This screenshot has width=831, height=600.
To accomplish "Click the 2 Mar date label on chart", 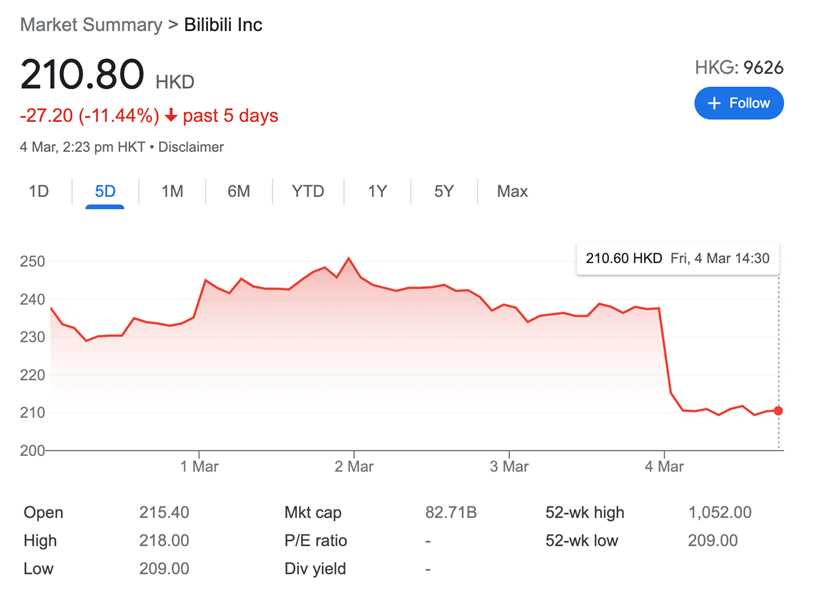I will 354,466.
